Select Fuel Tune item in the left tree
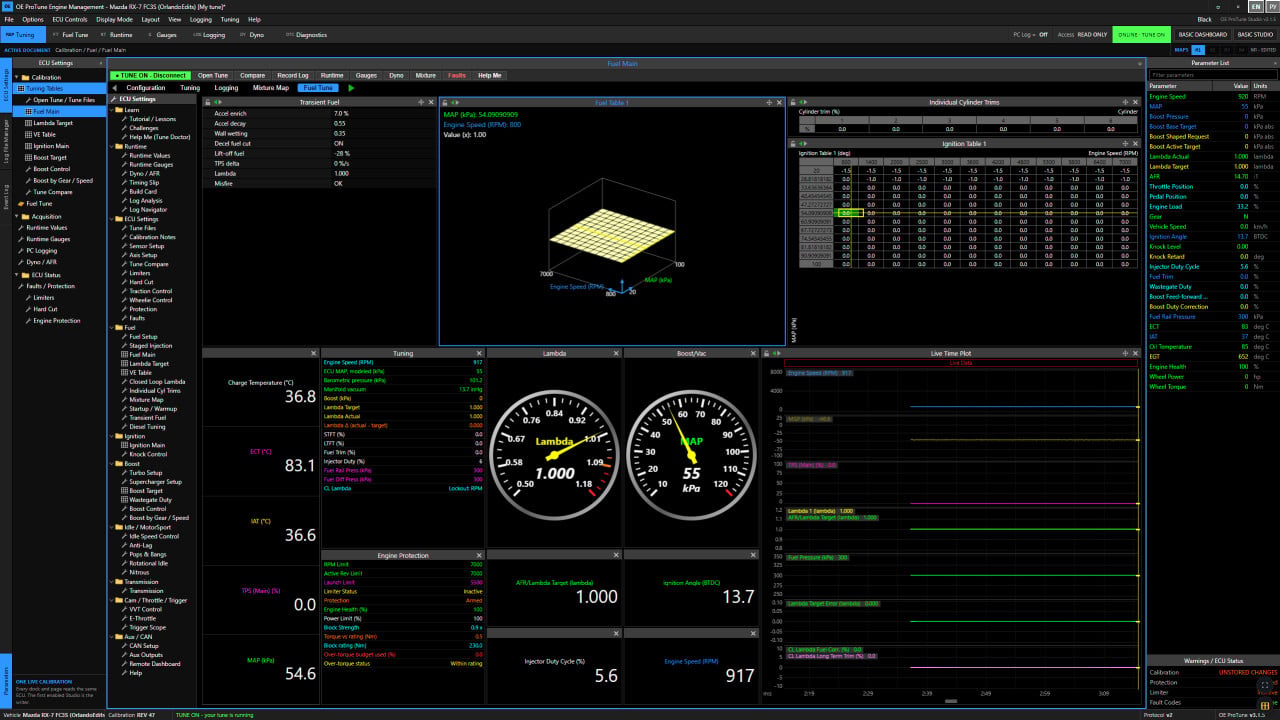Screen dimensions: 1280x720 pos(34,203)
